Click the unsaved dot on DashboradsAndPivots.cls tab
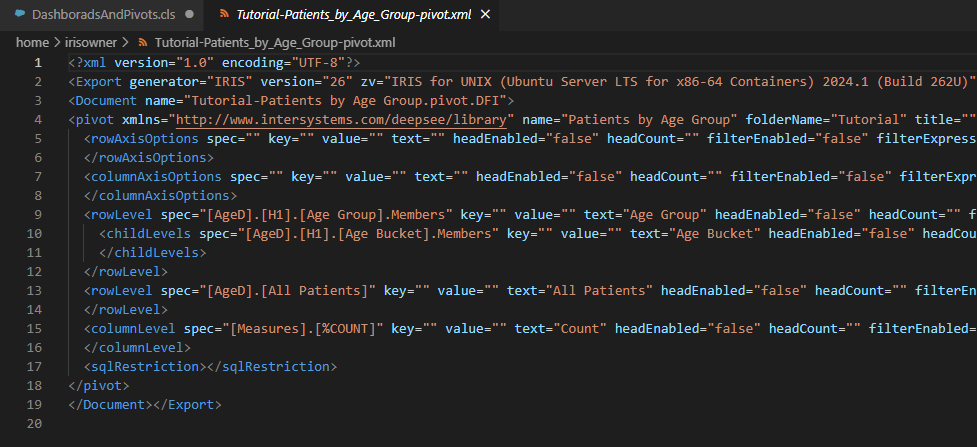977x447 pixels. [188, 16]
